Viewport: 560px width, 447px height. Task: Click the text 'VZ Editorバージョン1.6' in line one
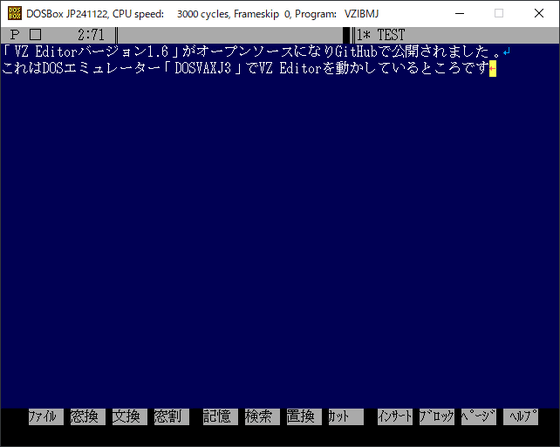point(91,52)
